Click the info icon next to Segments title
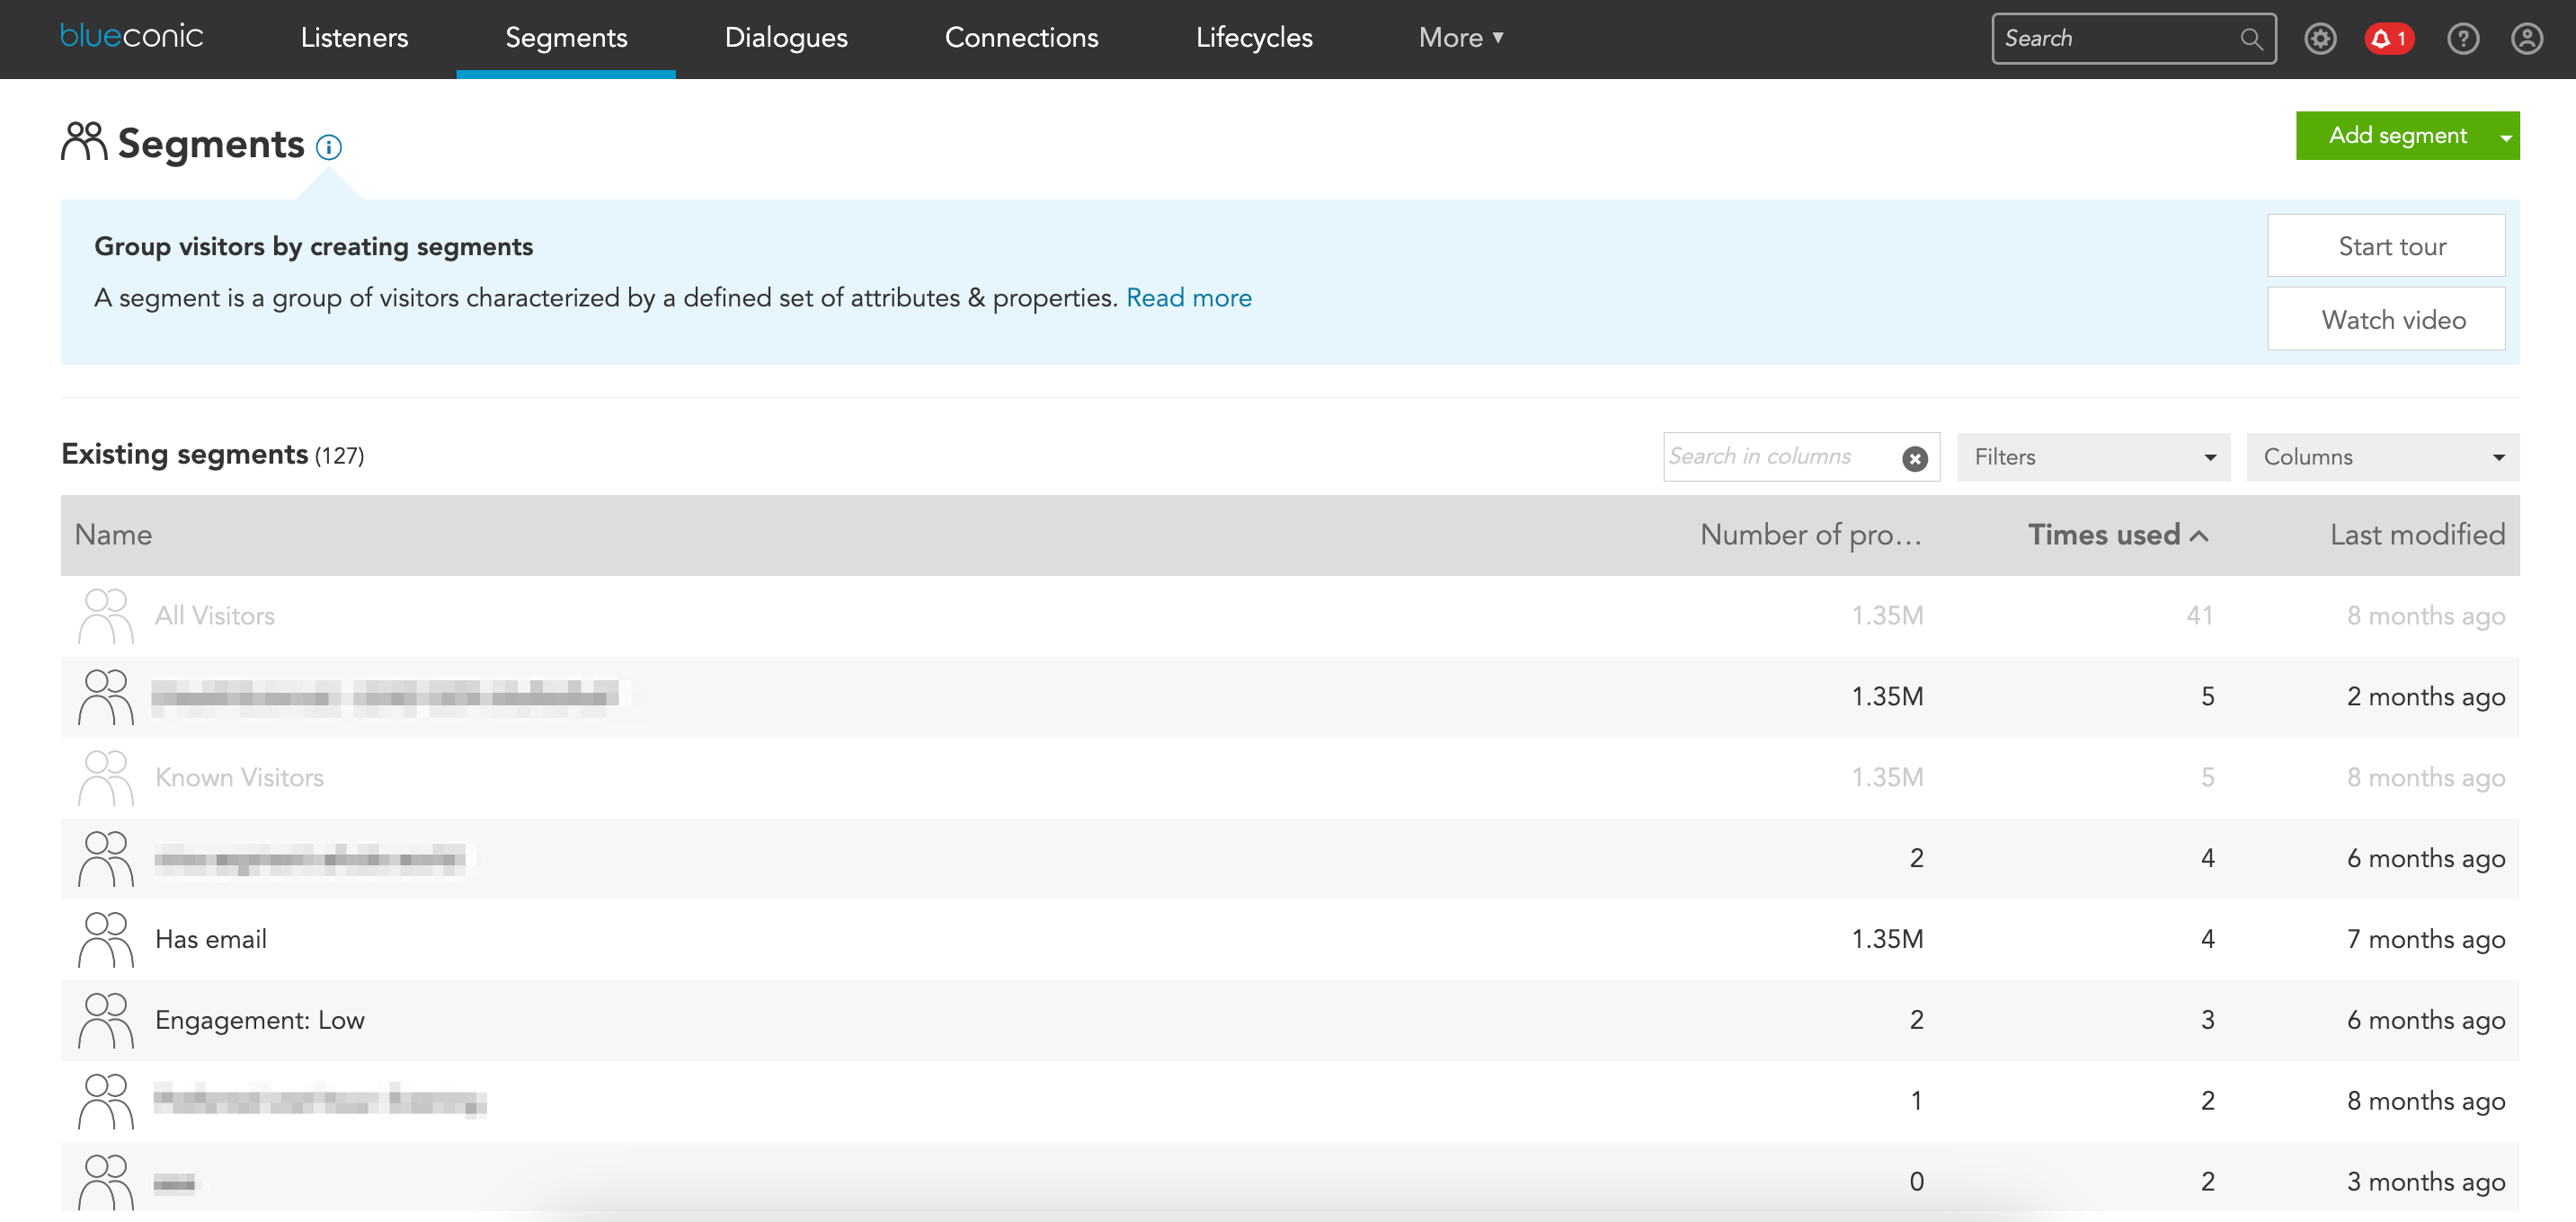The width and height of the screenshot is (2576, 1222). click(329, 147)
